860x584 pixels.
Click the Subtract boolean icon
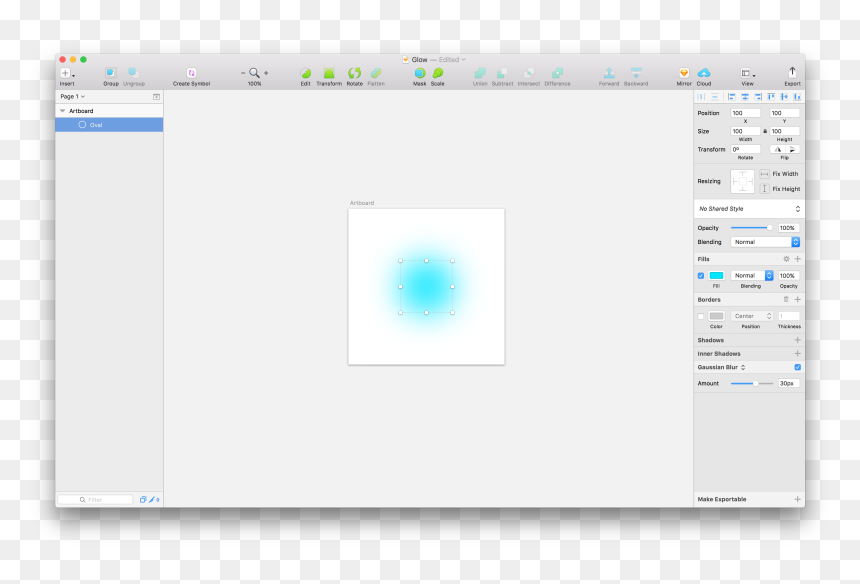pos(502,73)
